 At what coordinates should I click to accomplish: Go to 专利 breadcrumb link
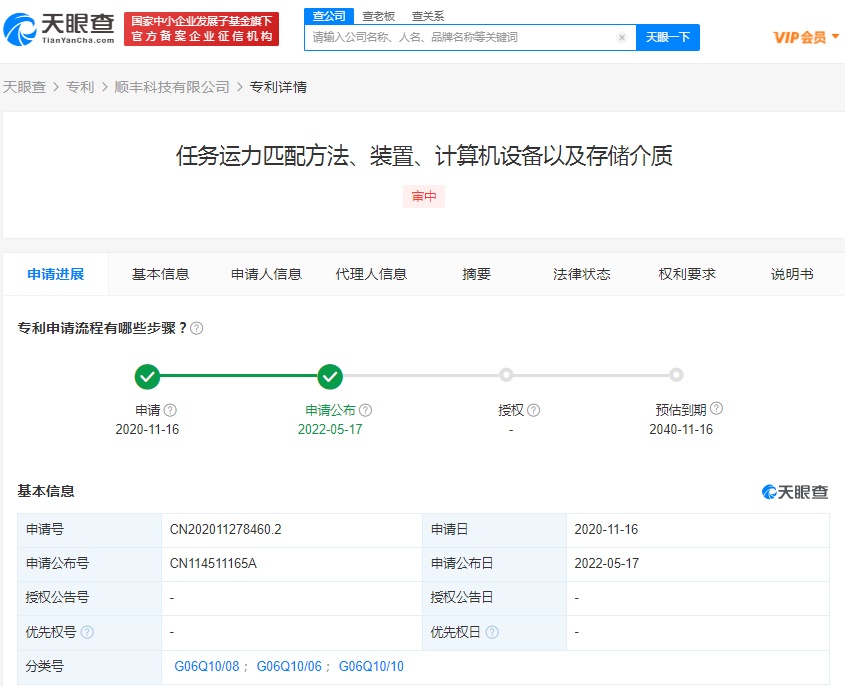(80, 87)
